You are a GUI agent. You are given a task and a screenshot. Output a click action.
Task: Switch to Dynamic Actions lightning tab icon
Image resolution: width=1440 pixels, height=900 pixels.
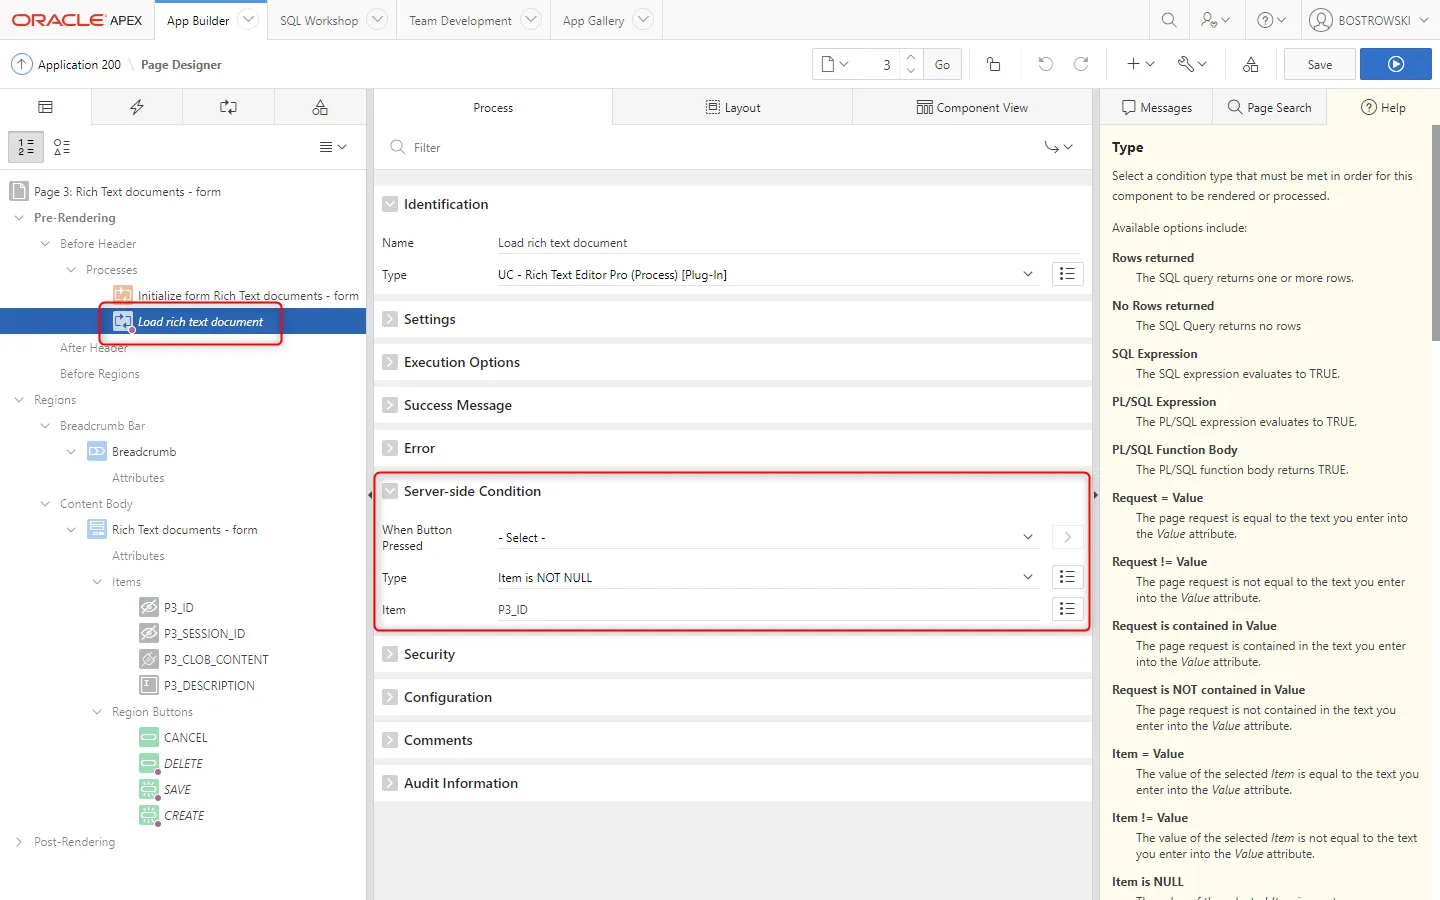pyautogui.click(x=137, y=107)
